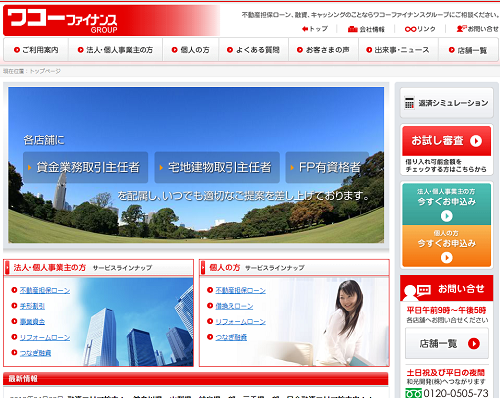The image size is (500, 398).
Task: Click the red arrow icon on 店舗一覧 button
Action: click(x=474, y=343)
